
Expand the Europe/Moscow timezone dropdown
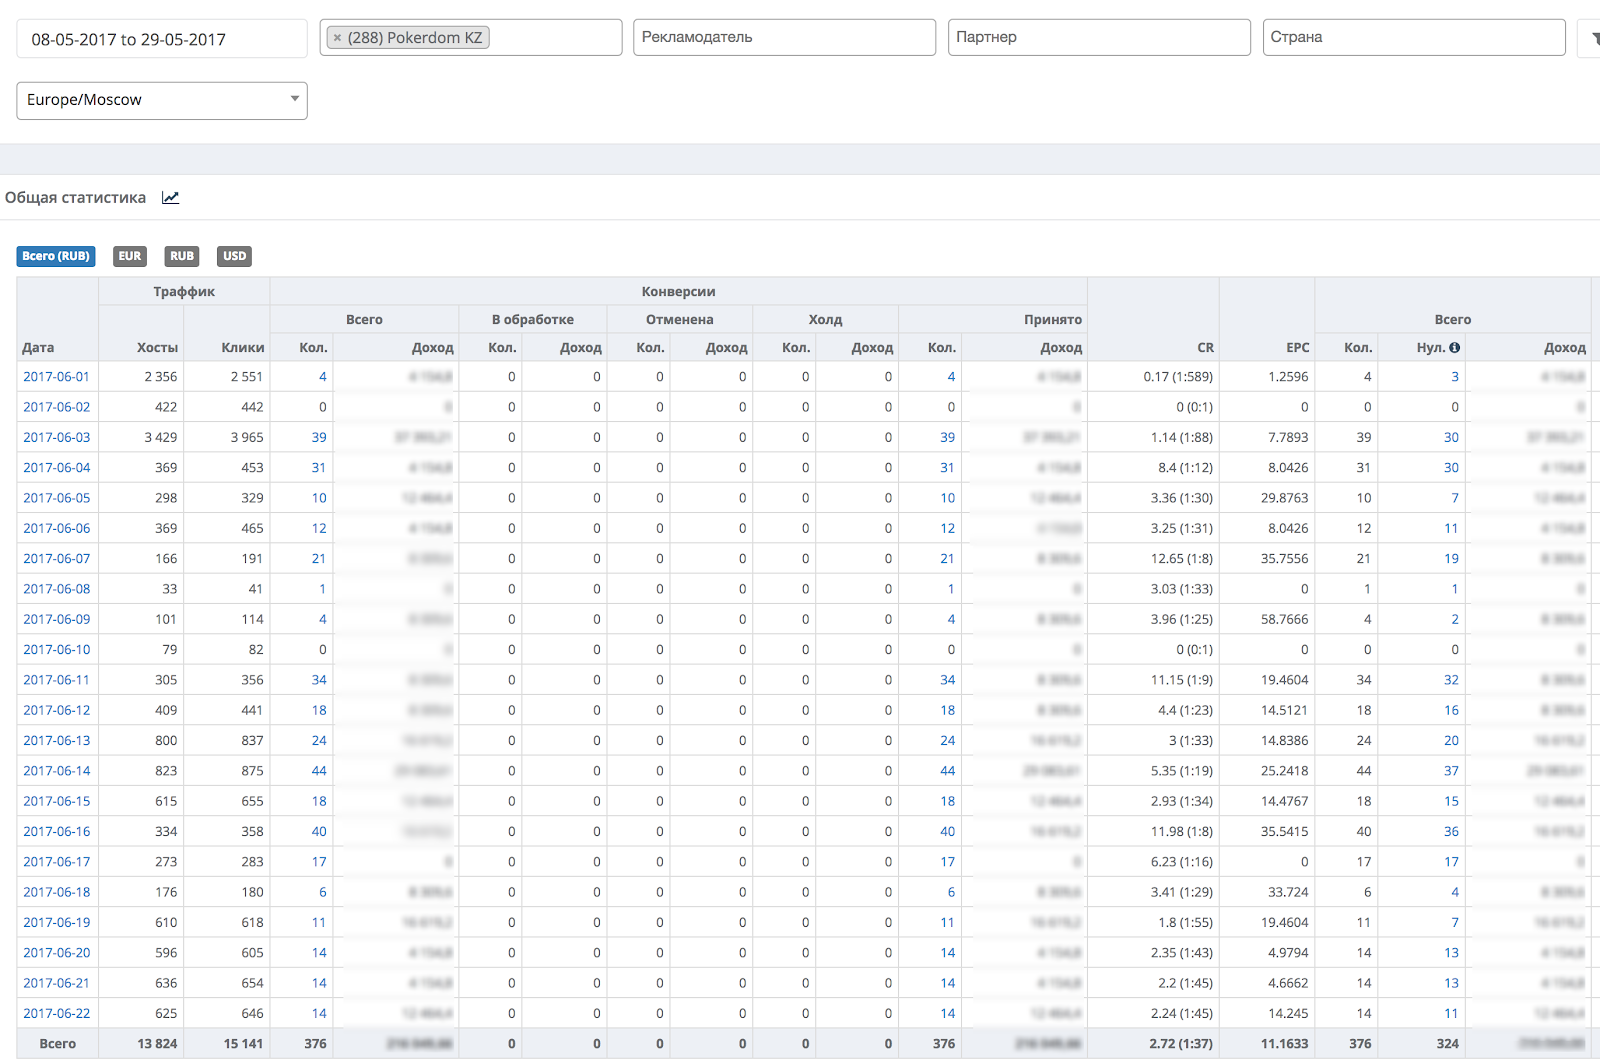tap(162, 100)
